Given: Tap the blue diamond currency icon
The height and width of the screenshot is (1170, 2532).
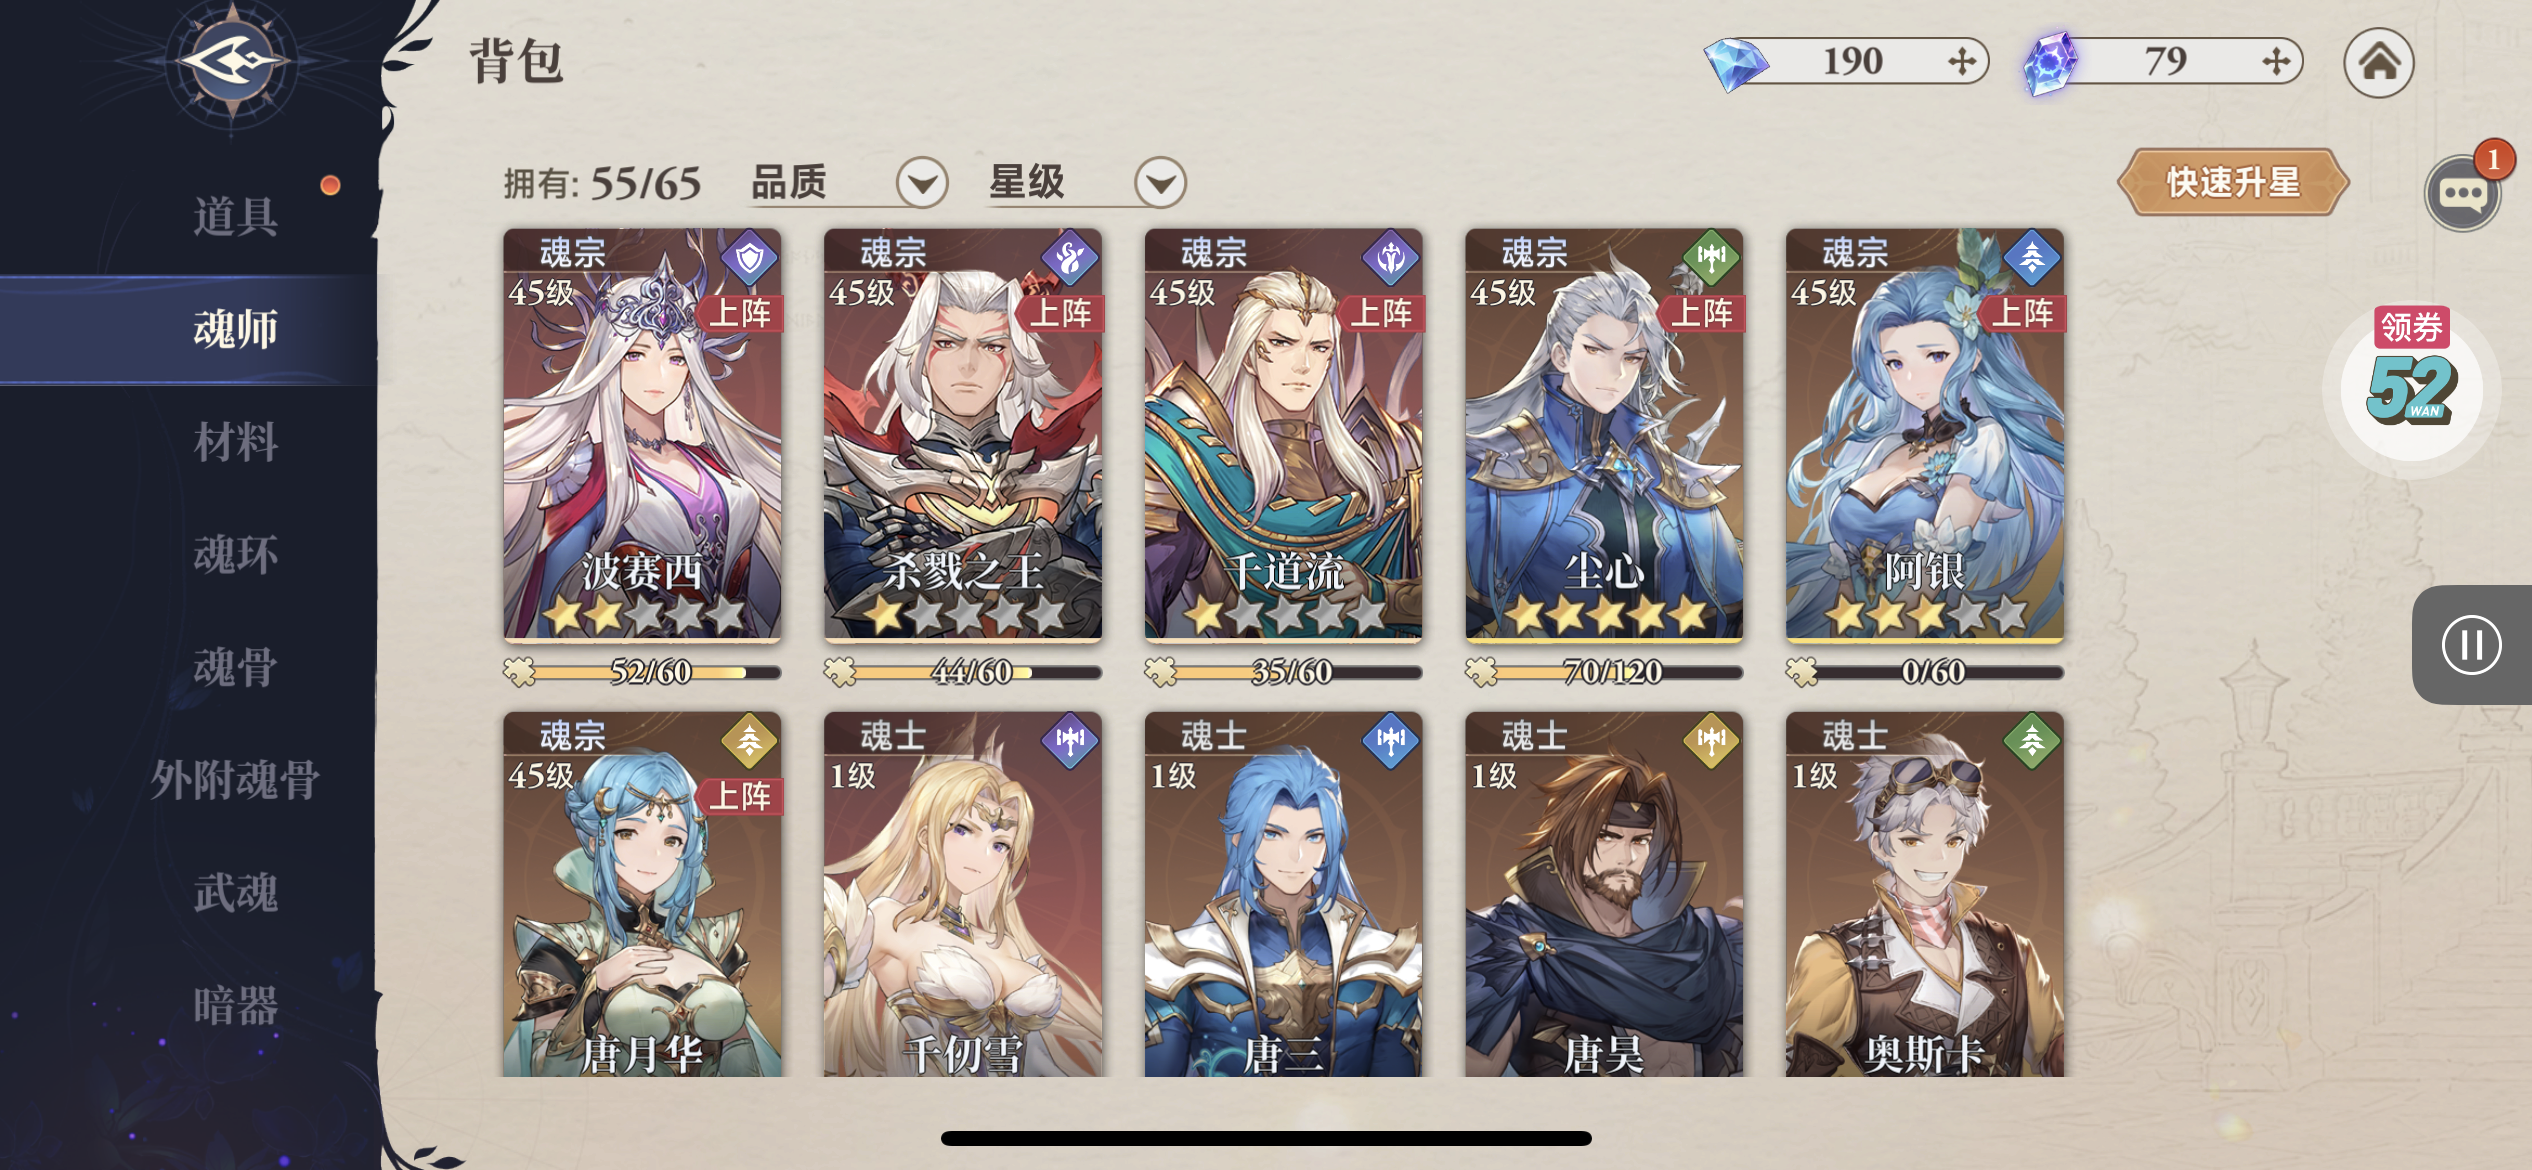Looking at the screenshot, I should click(1736, 63).
